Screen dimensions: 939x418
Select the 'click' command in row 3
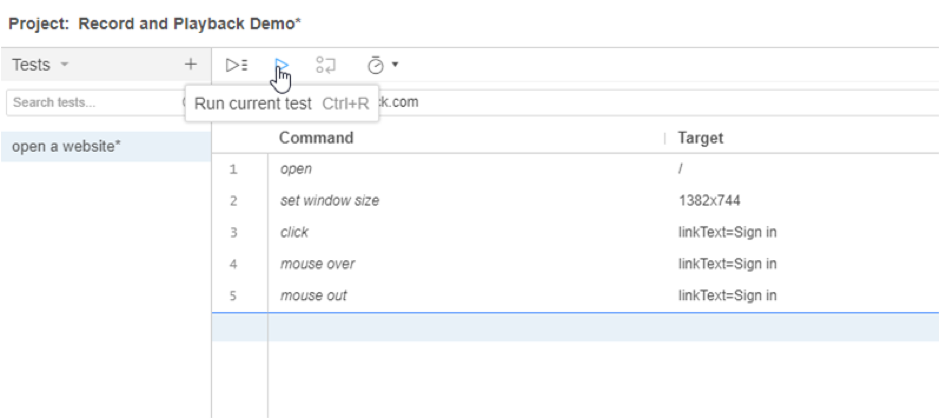(x=295, y=232)
